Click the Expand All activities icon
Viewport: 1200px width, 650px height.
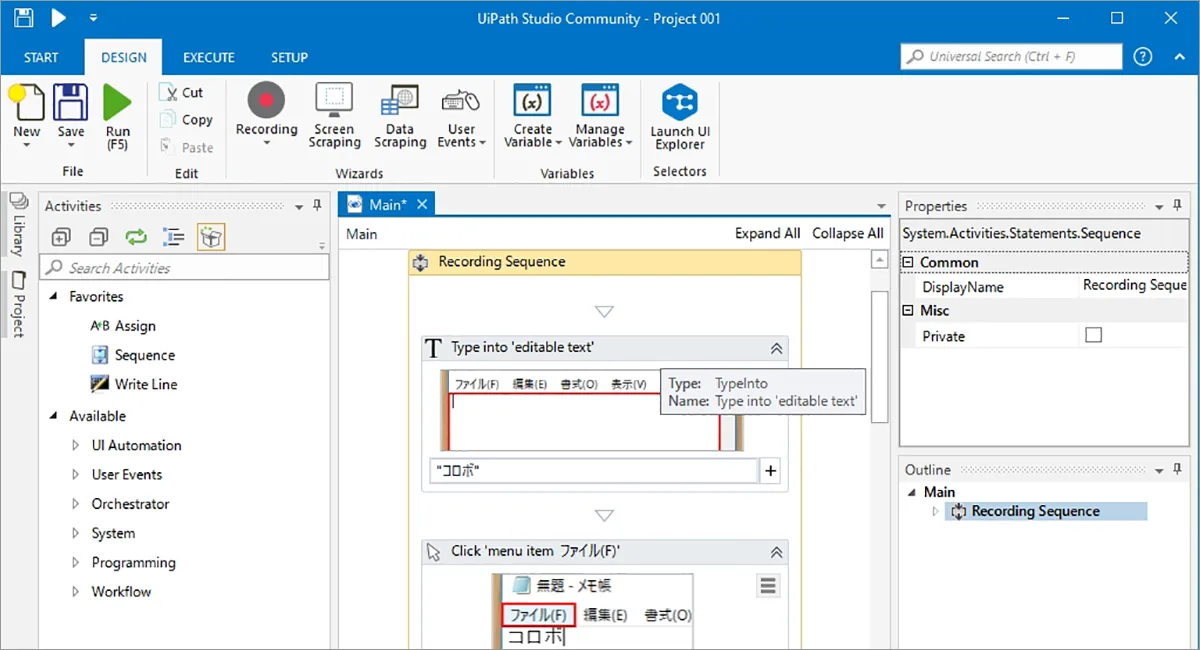click(x=61, y=237)
